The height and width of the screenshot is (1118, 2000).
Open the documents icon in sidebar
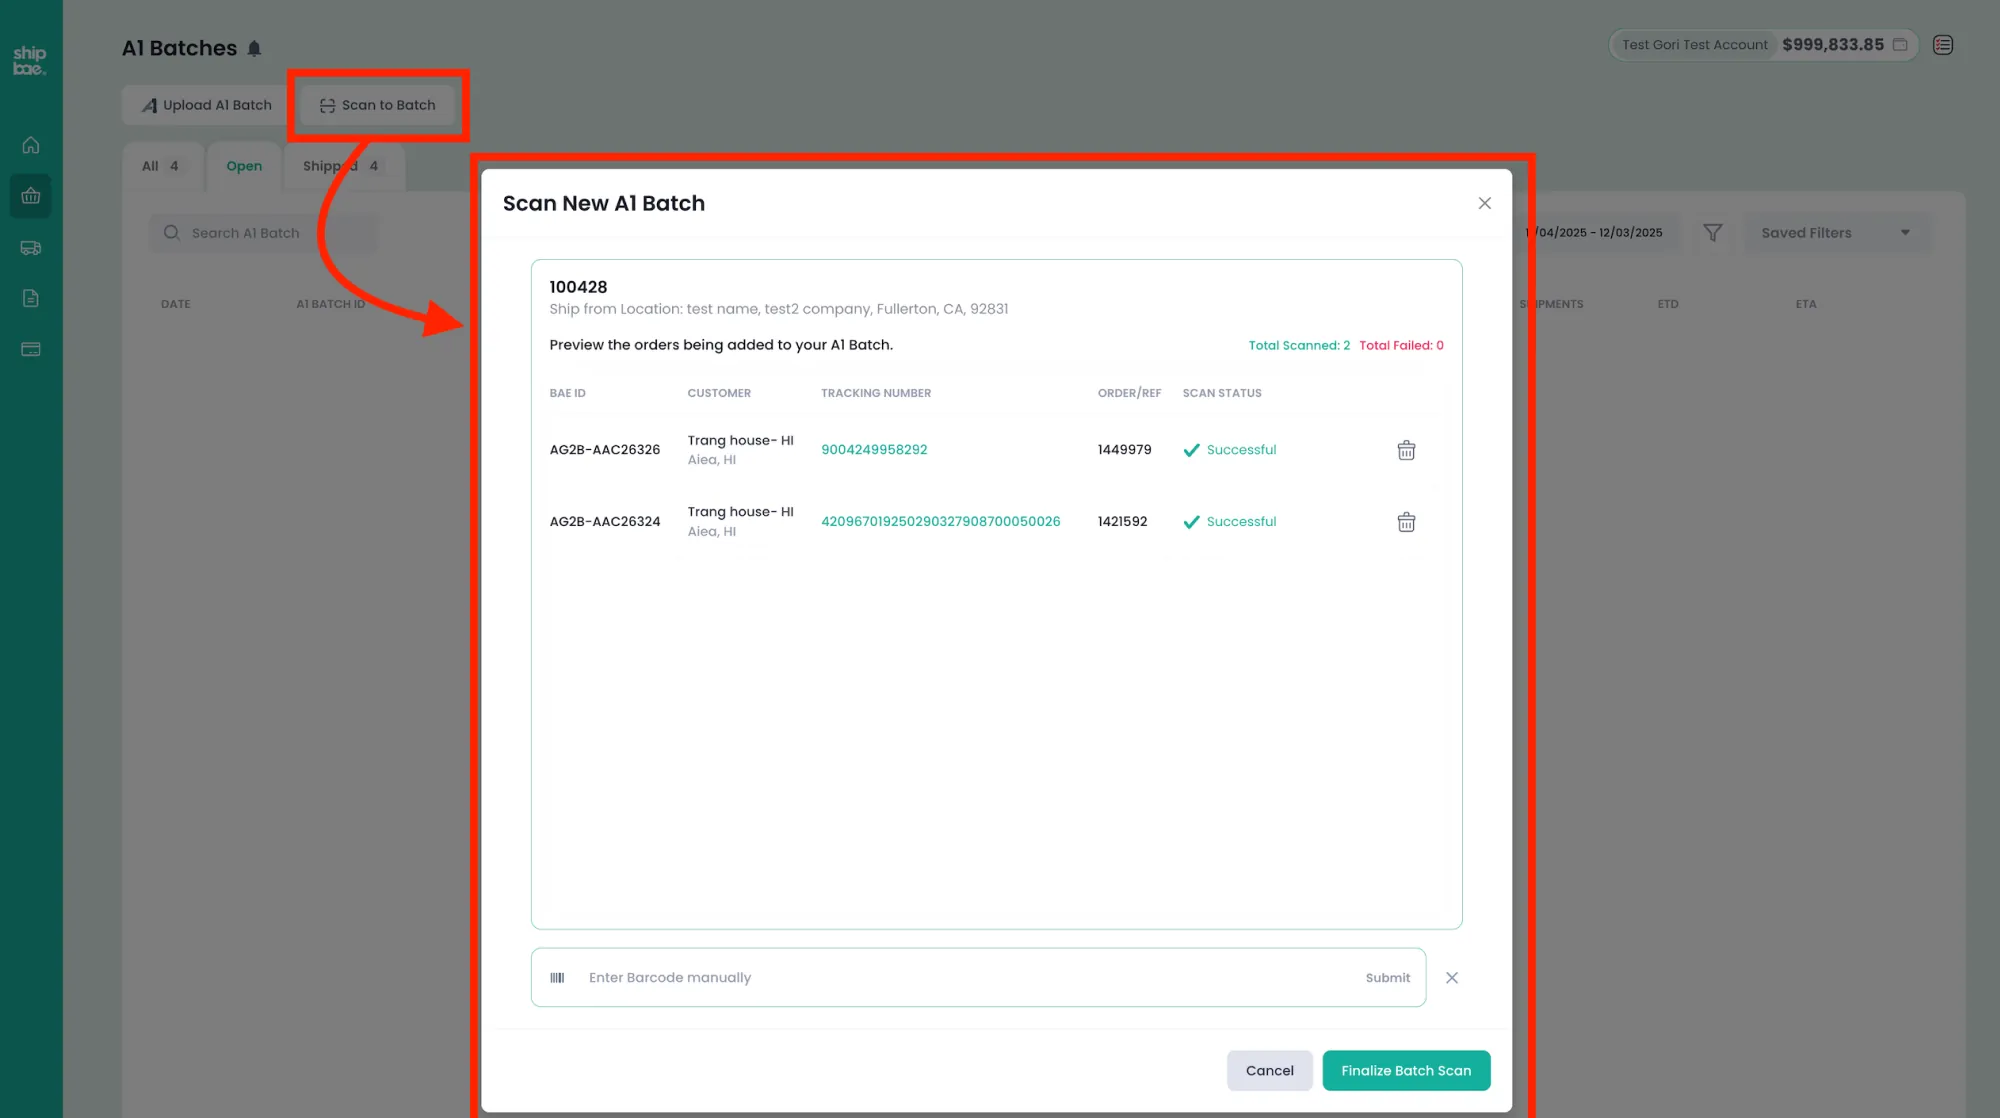click(31, 298)
